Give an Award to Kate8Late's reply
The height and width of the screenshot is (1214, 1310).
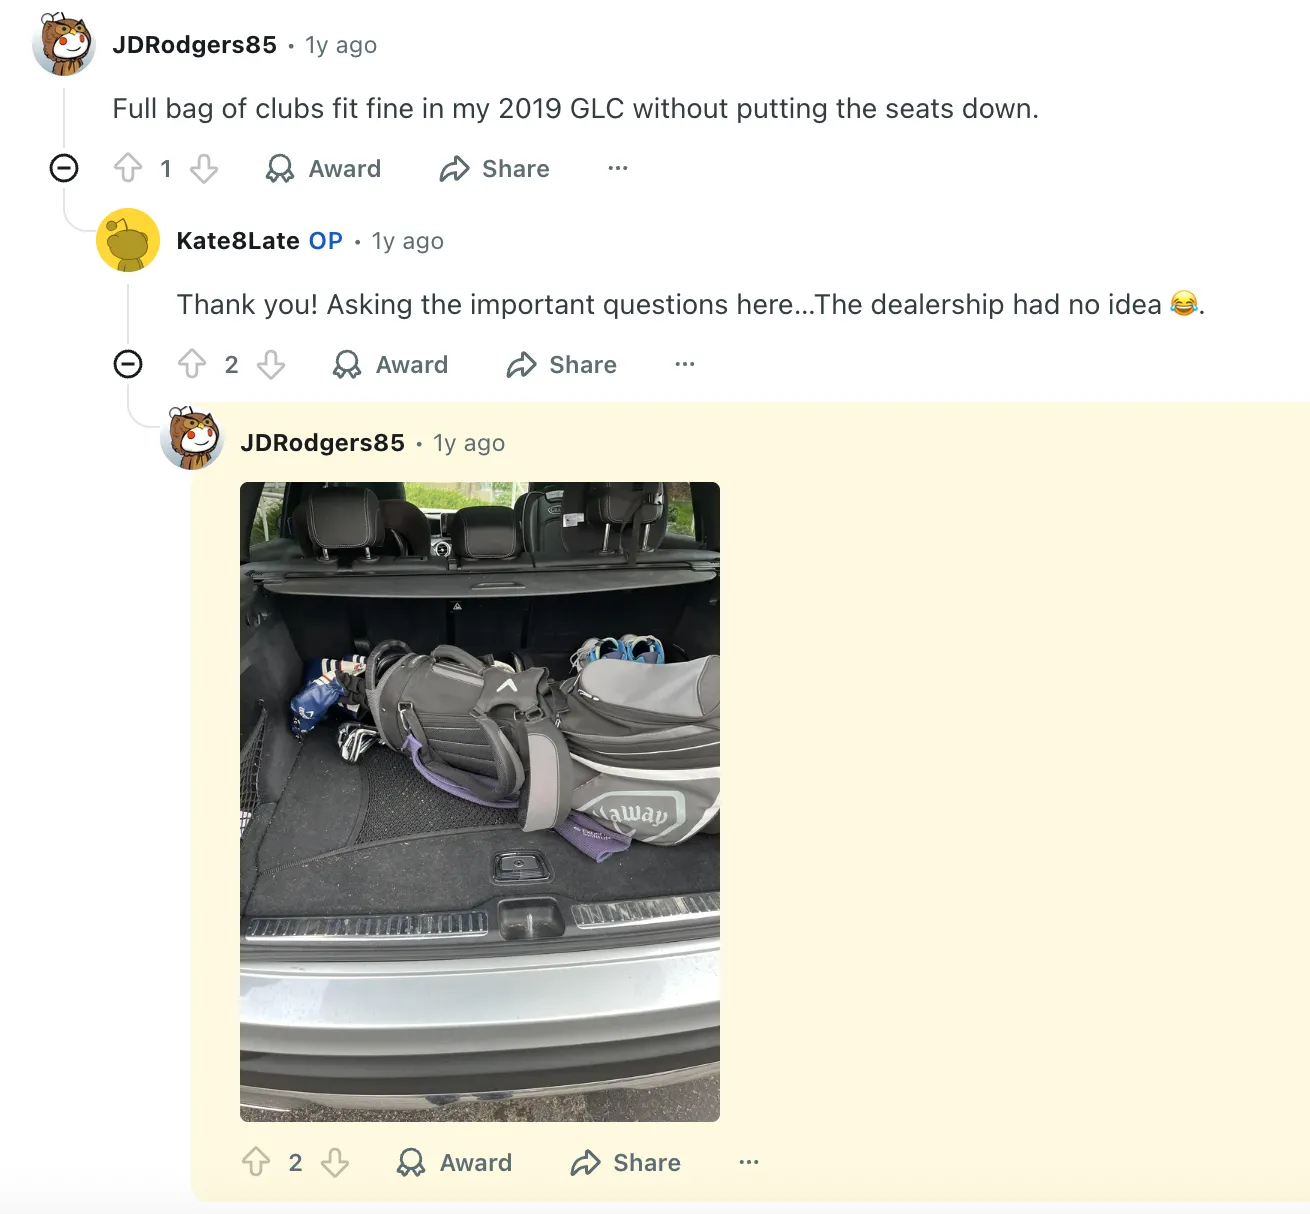click(x=391, y=364)
